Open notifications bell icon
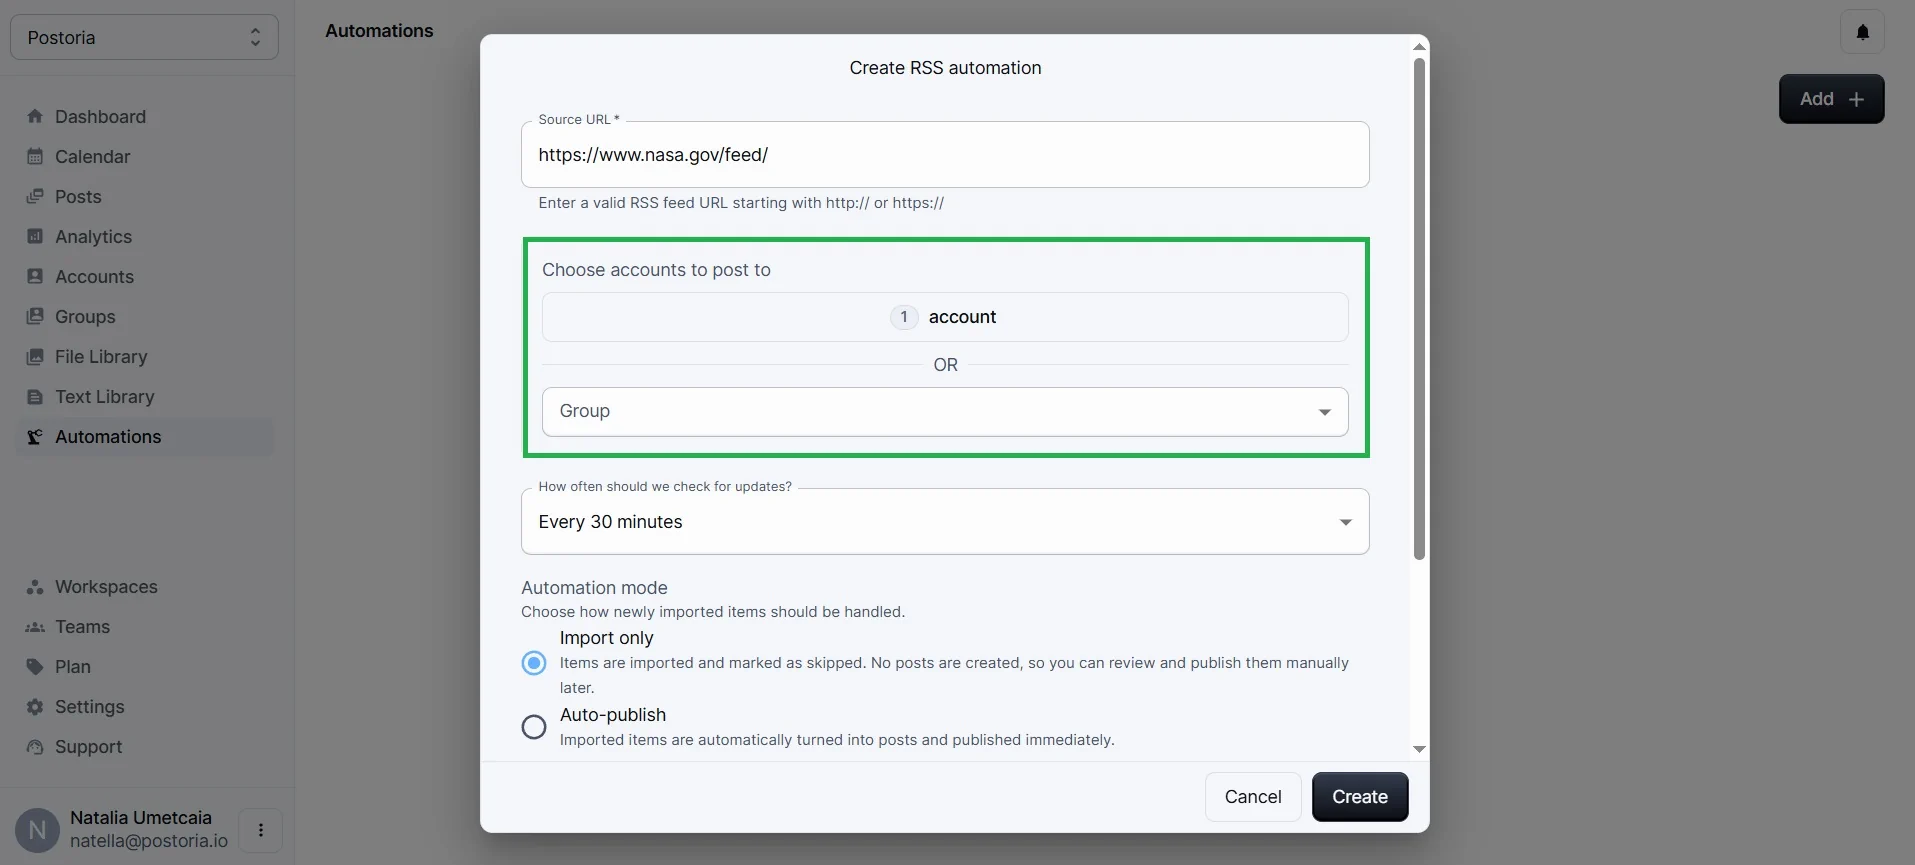 pyautogui.click(x=1862, y=32)
